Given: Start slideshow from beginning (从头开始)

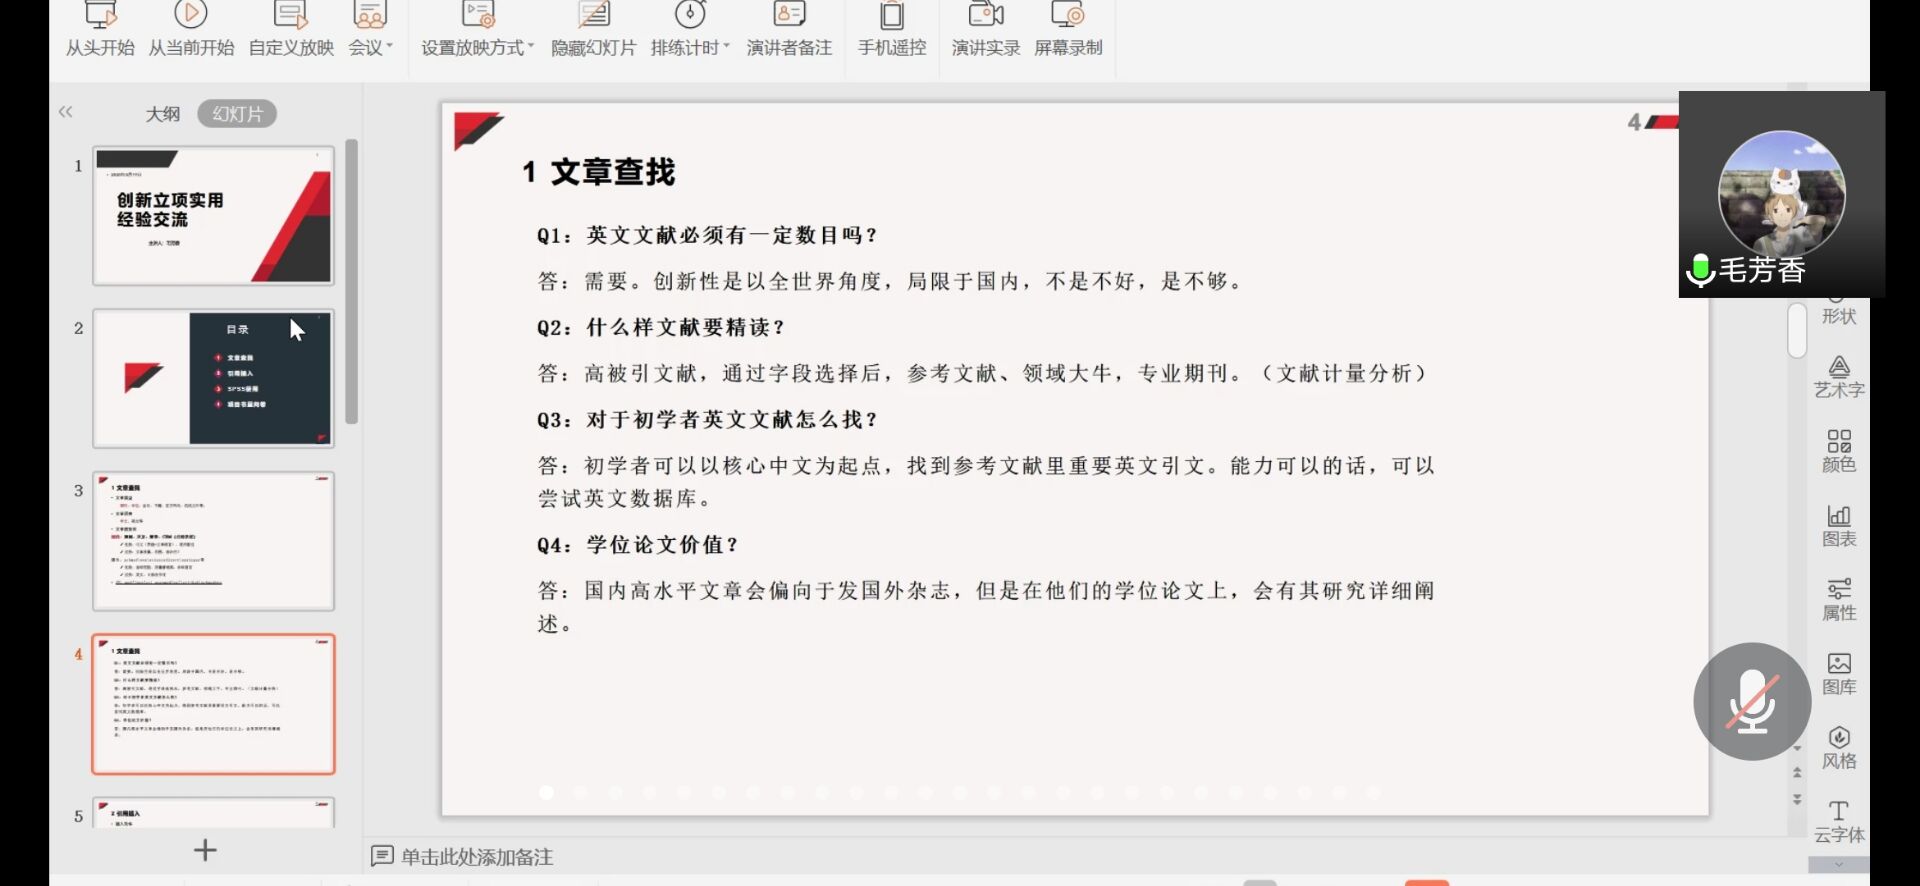Looking at the screenshot, I should 100,30.
